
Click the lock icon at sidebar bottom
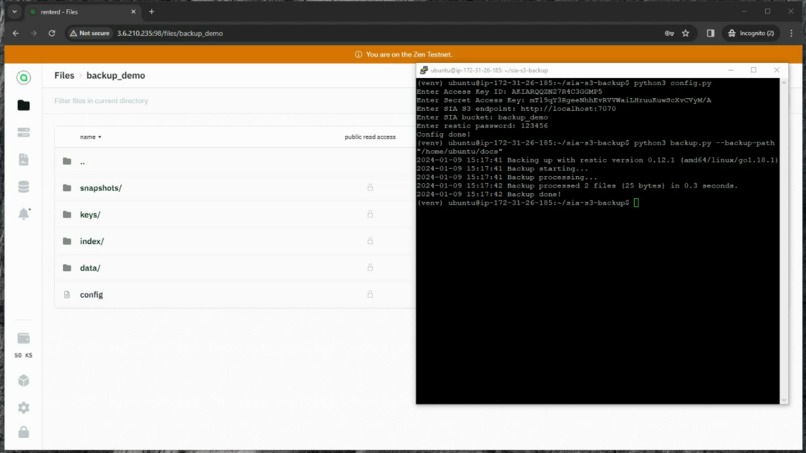23,432
